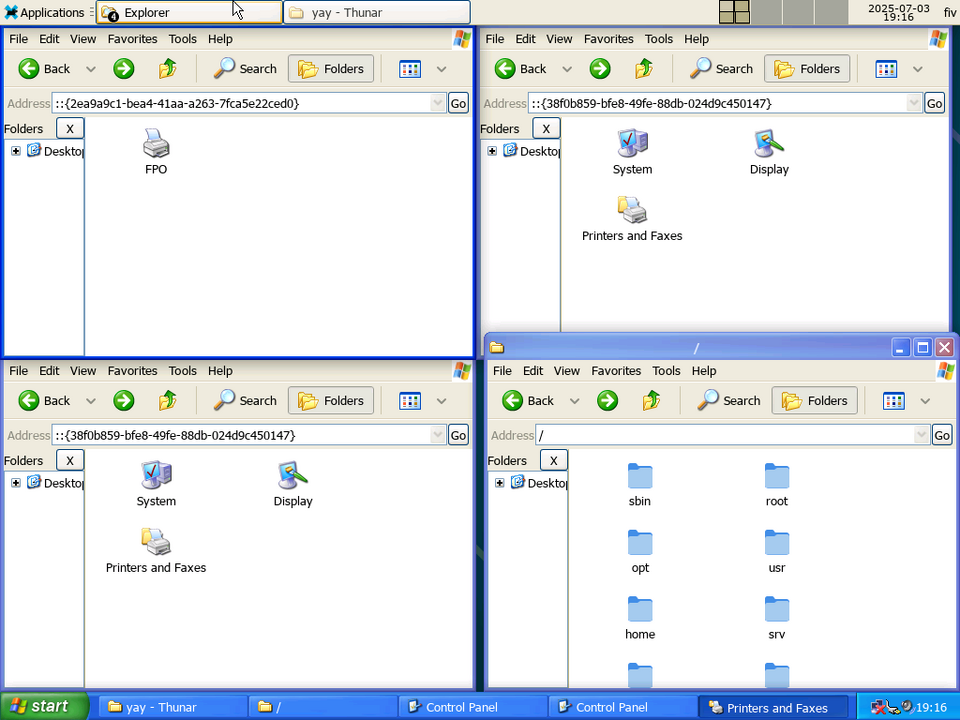Hide the Folders panel with its X button
This screenshot has width=960, height=720.
[70, 128]
